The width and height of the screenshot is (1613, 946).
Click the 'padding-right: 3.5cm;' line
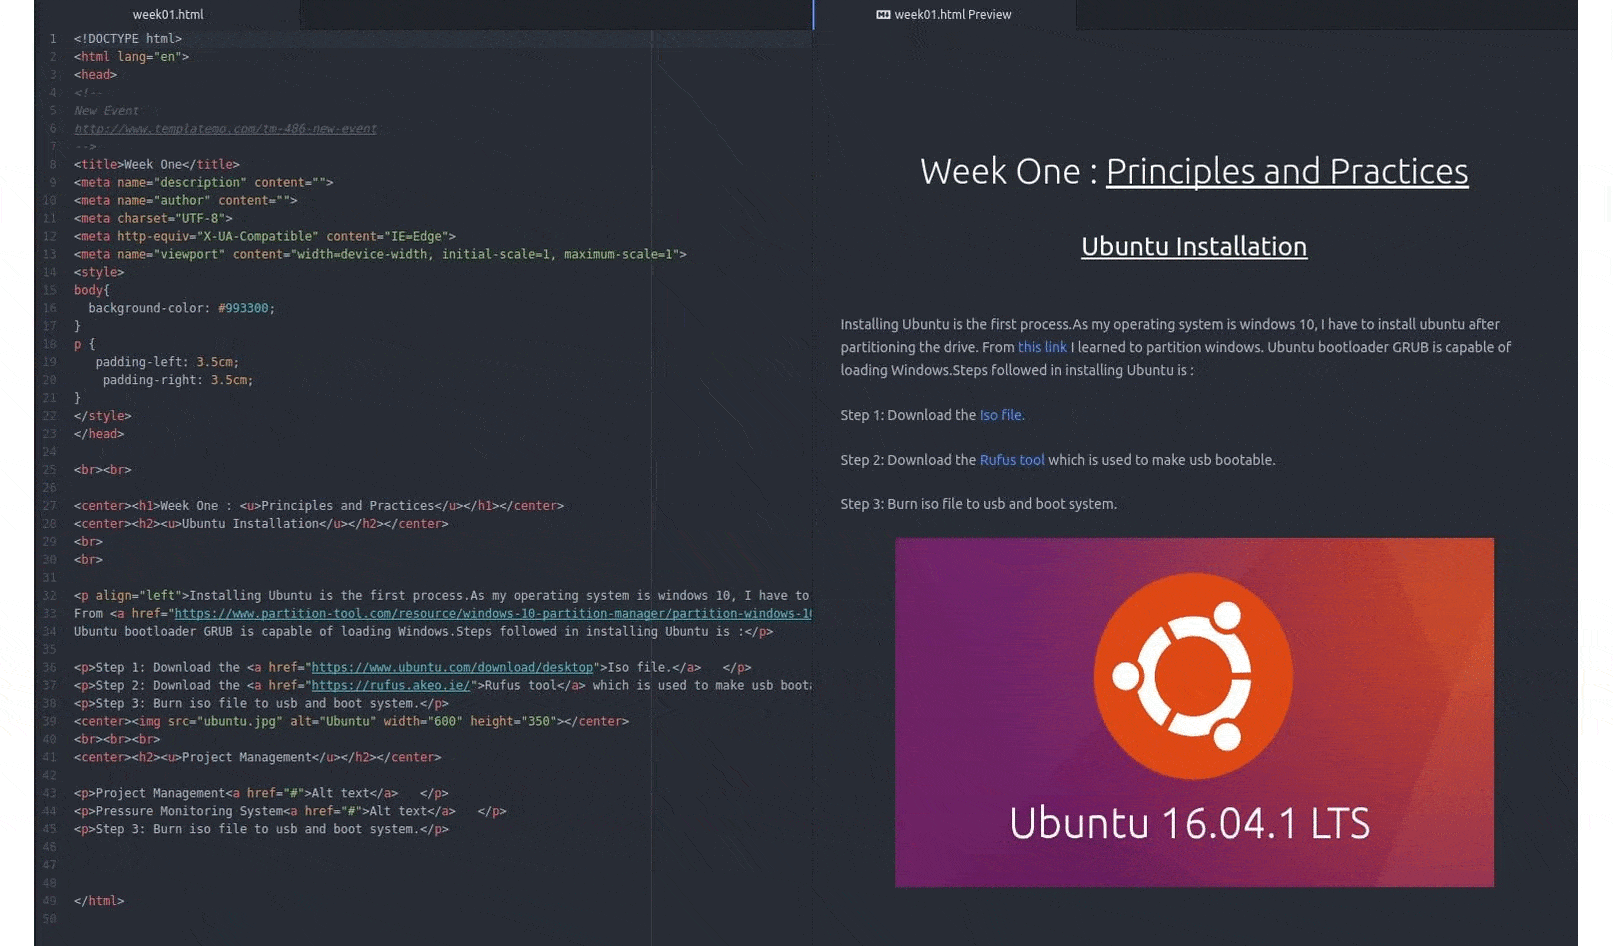(x=178, y=381)
